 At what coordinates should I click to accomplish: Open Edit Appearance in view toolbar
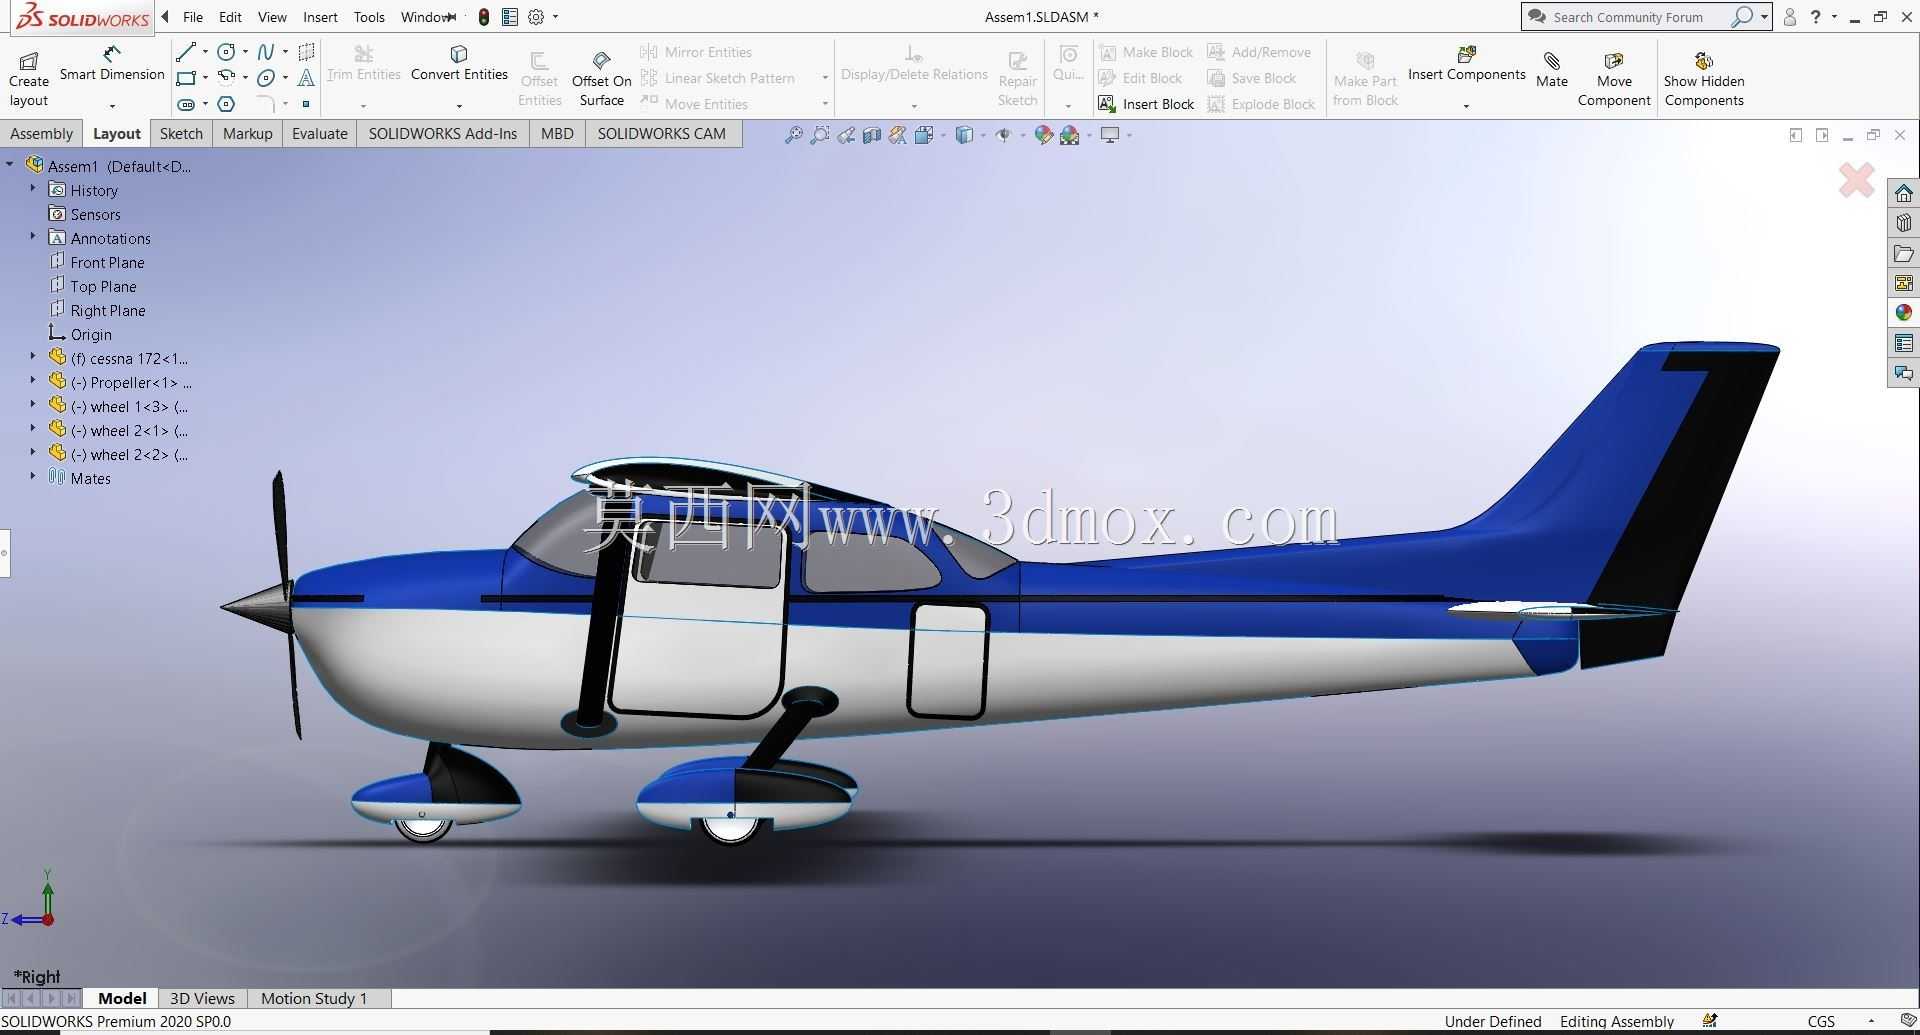click(1043, 135)
